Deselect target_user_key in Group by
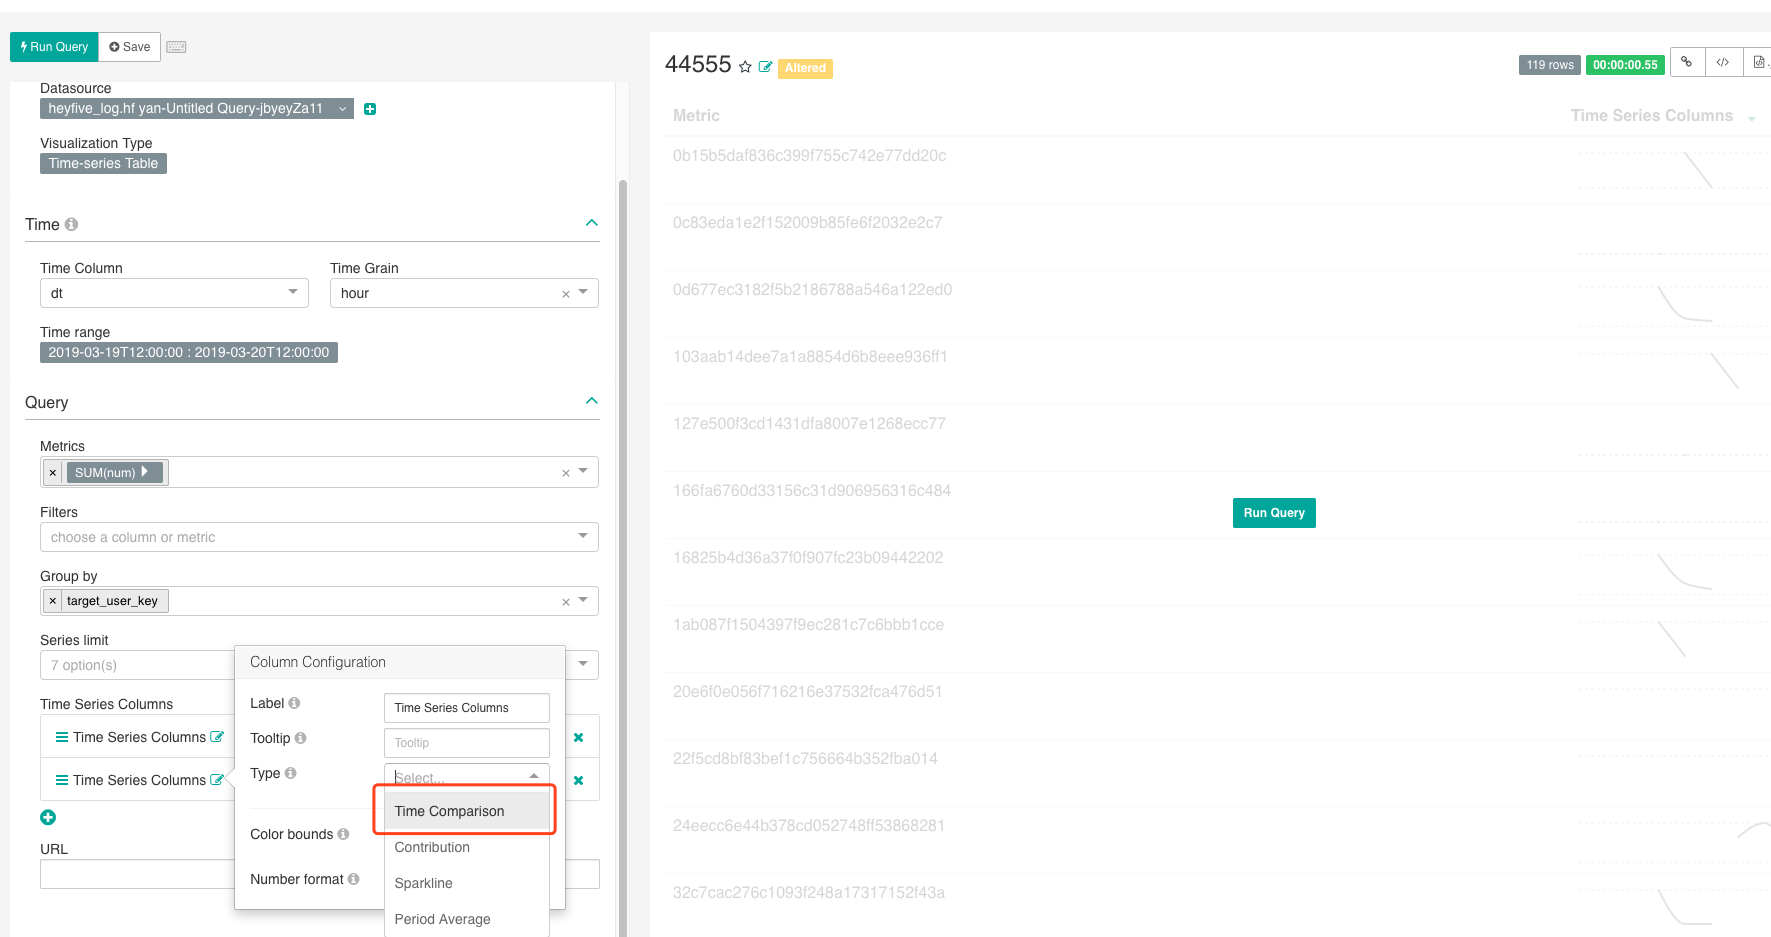The height and width of the screenshot is (937, 1771). tap(52, 600)
